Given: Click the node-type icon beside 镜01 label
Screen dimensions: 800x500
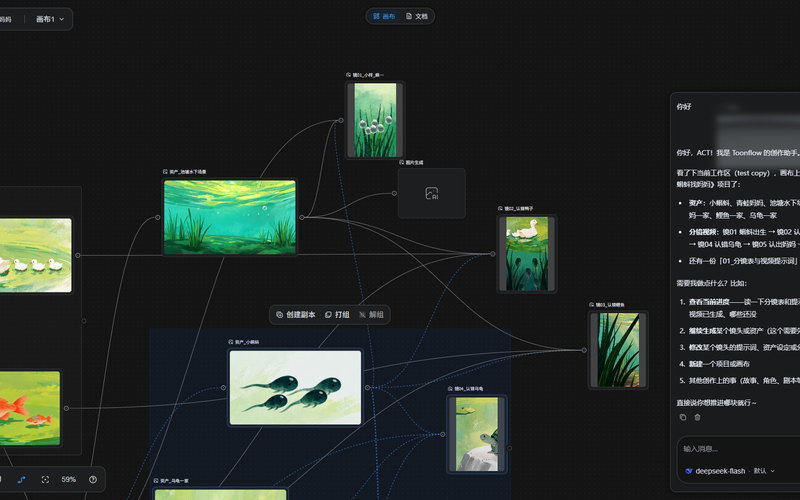Looking at the screenshot, I should point(348,75).
